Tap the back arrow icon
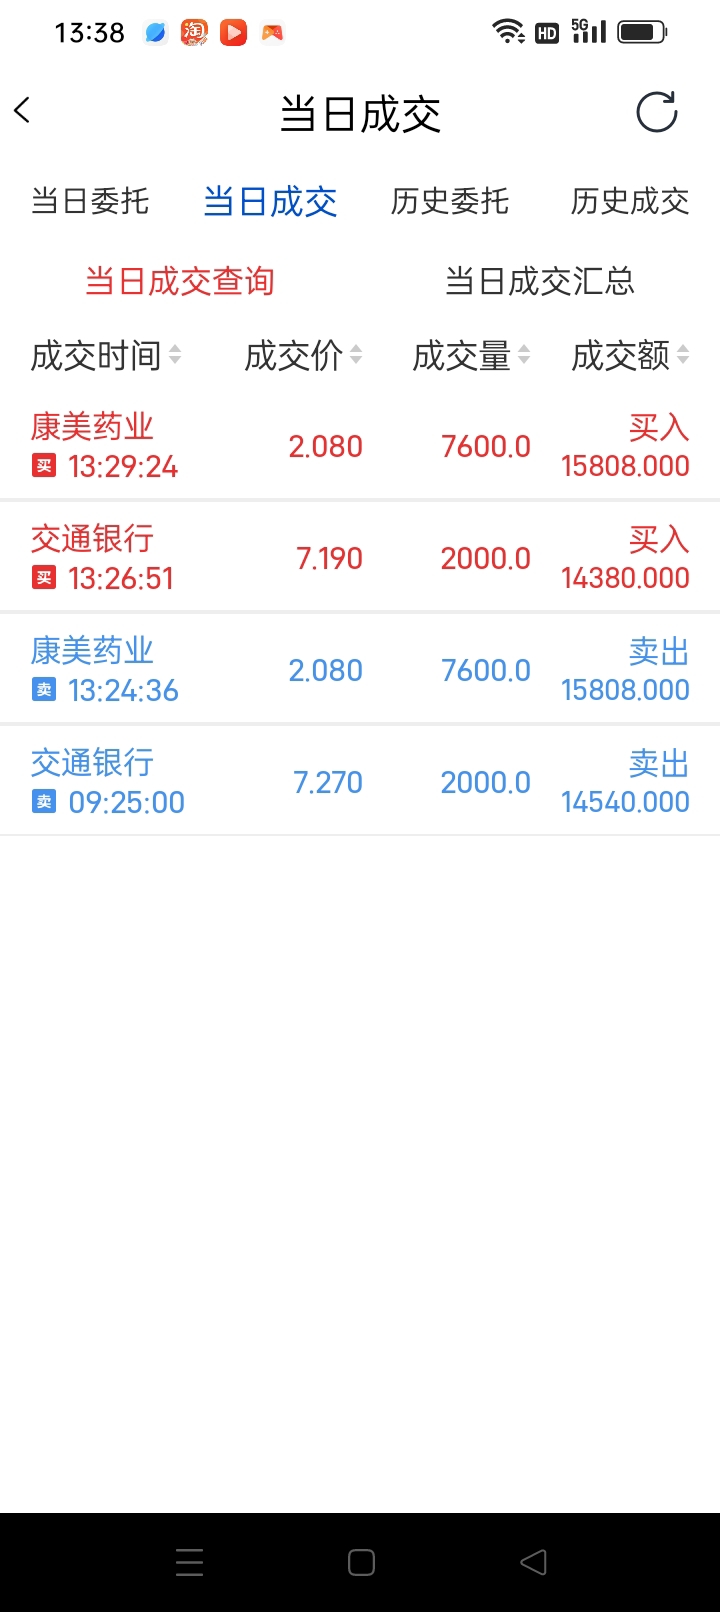 (22, 110)
